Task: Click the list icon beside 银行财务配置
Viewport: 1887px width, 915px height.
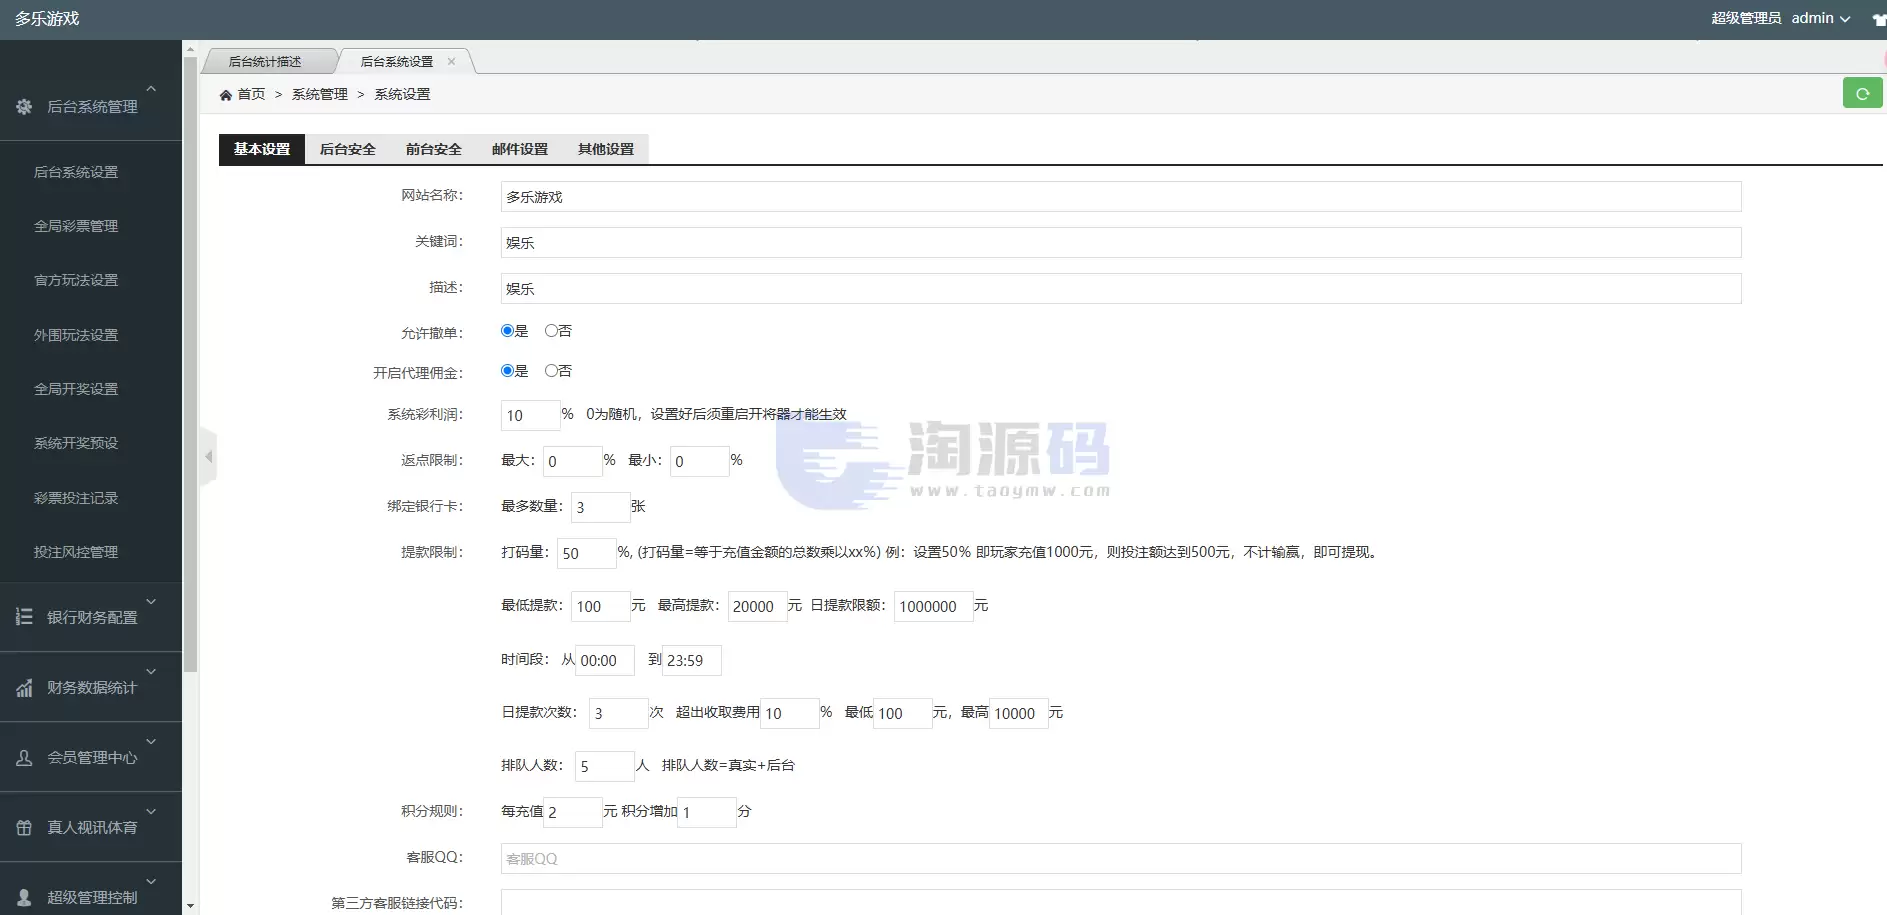Action: (x=24, y=617)
